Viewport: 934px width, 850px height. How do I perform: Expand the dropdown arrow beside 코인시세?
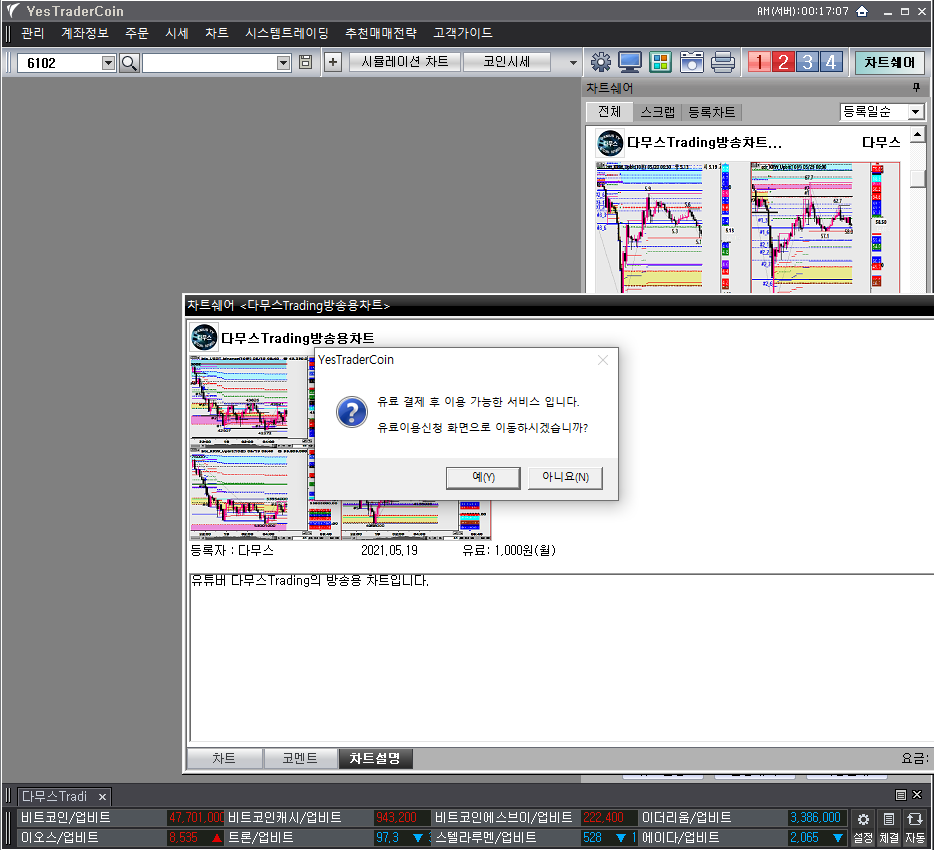click(x=573, y=63)
